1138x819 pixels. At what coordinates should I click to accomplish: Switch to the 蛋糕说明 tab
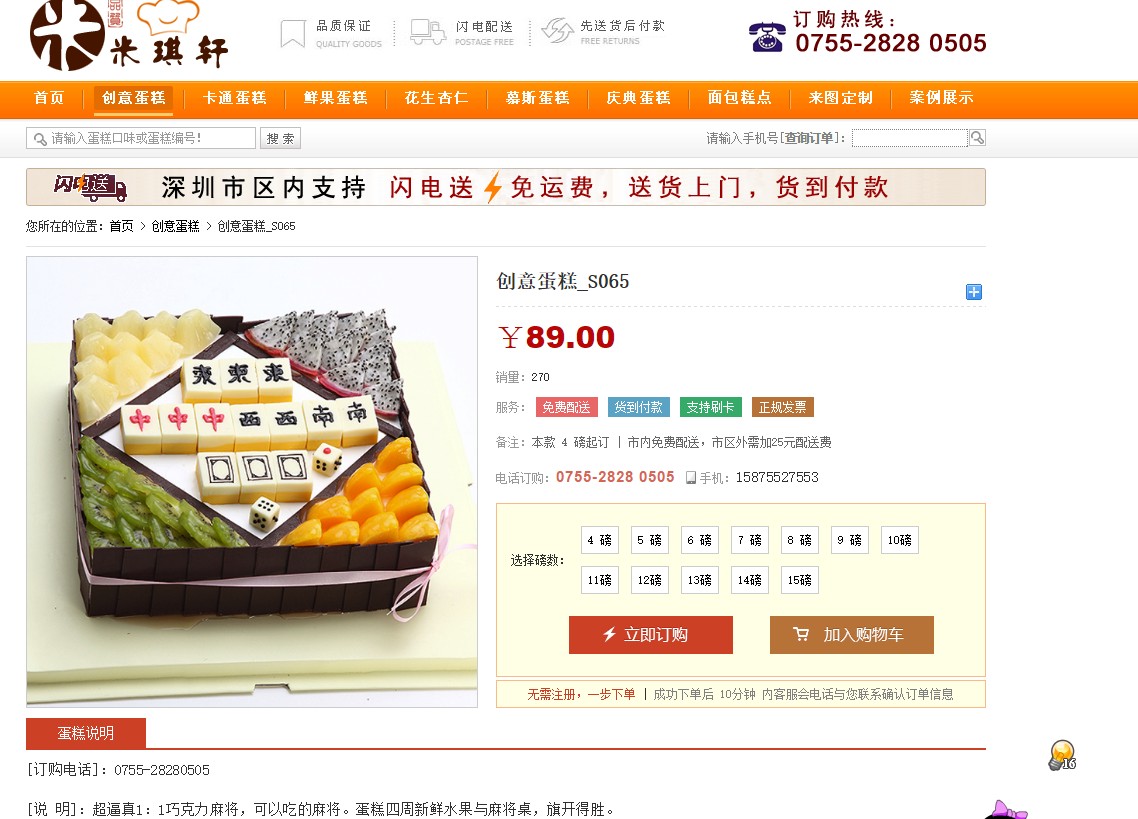click(x=86, y=733)
